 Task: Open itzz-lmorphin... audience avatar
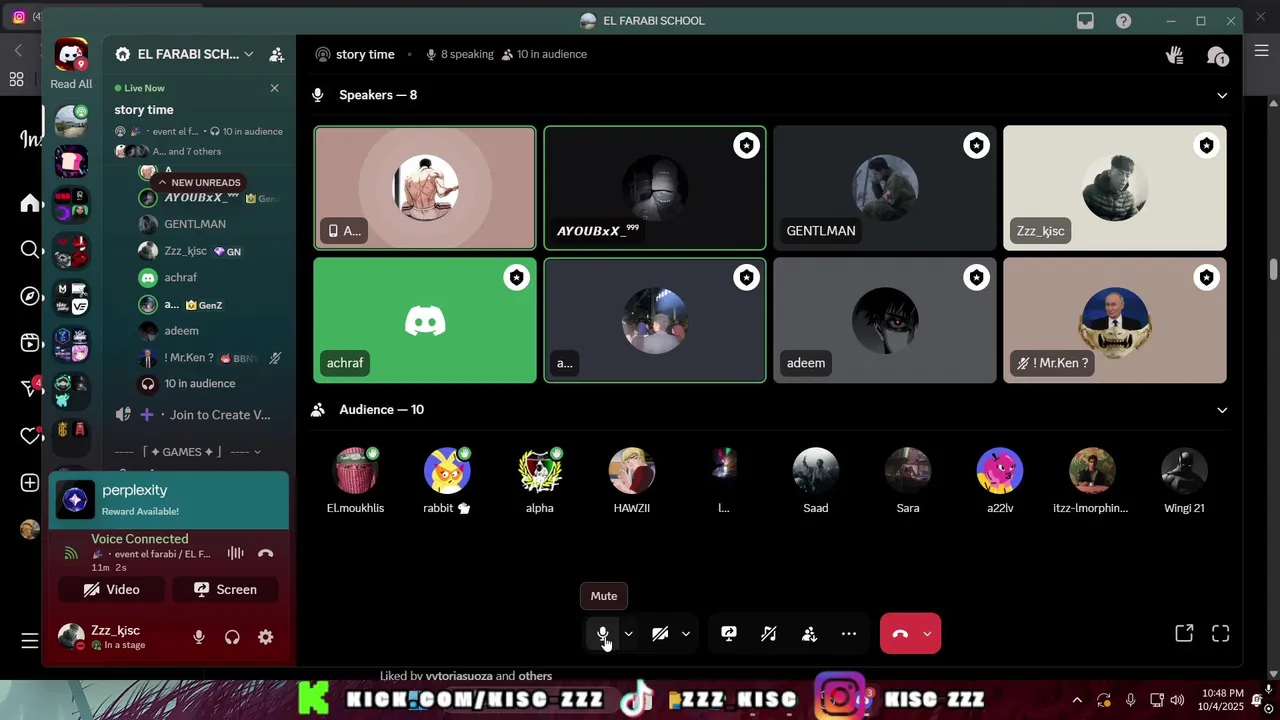[1092, 470]
